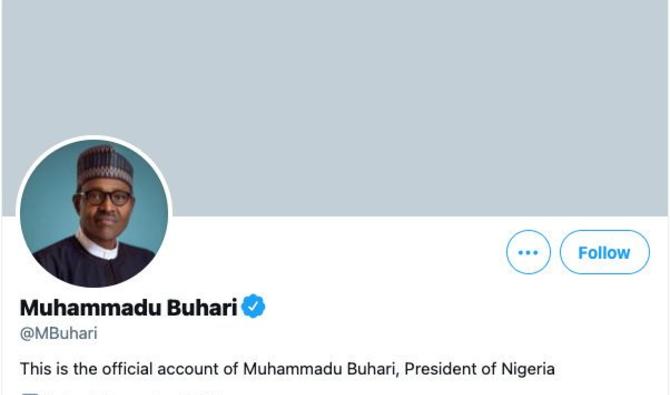This screenshot has width=670, height=395.
Task: Toggle follow state with the Follow pill
Action: pyautogui.click(x=605, y=252)
